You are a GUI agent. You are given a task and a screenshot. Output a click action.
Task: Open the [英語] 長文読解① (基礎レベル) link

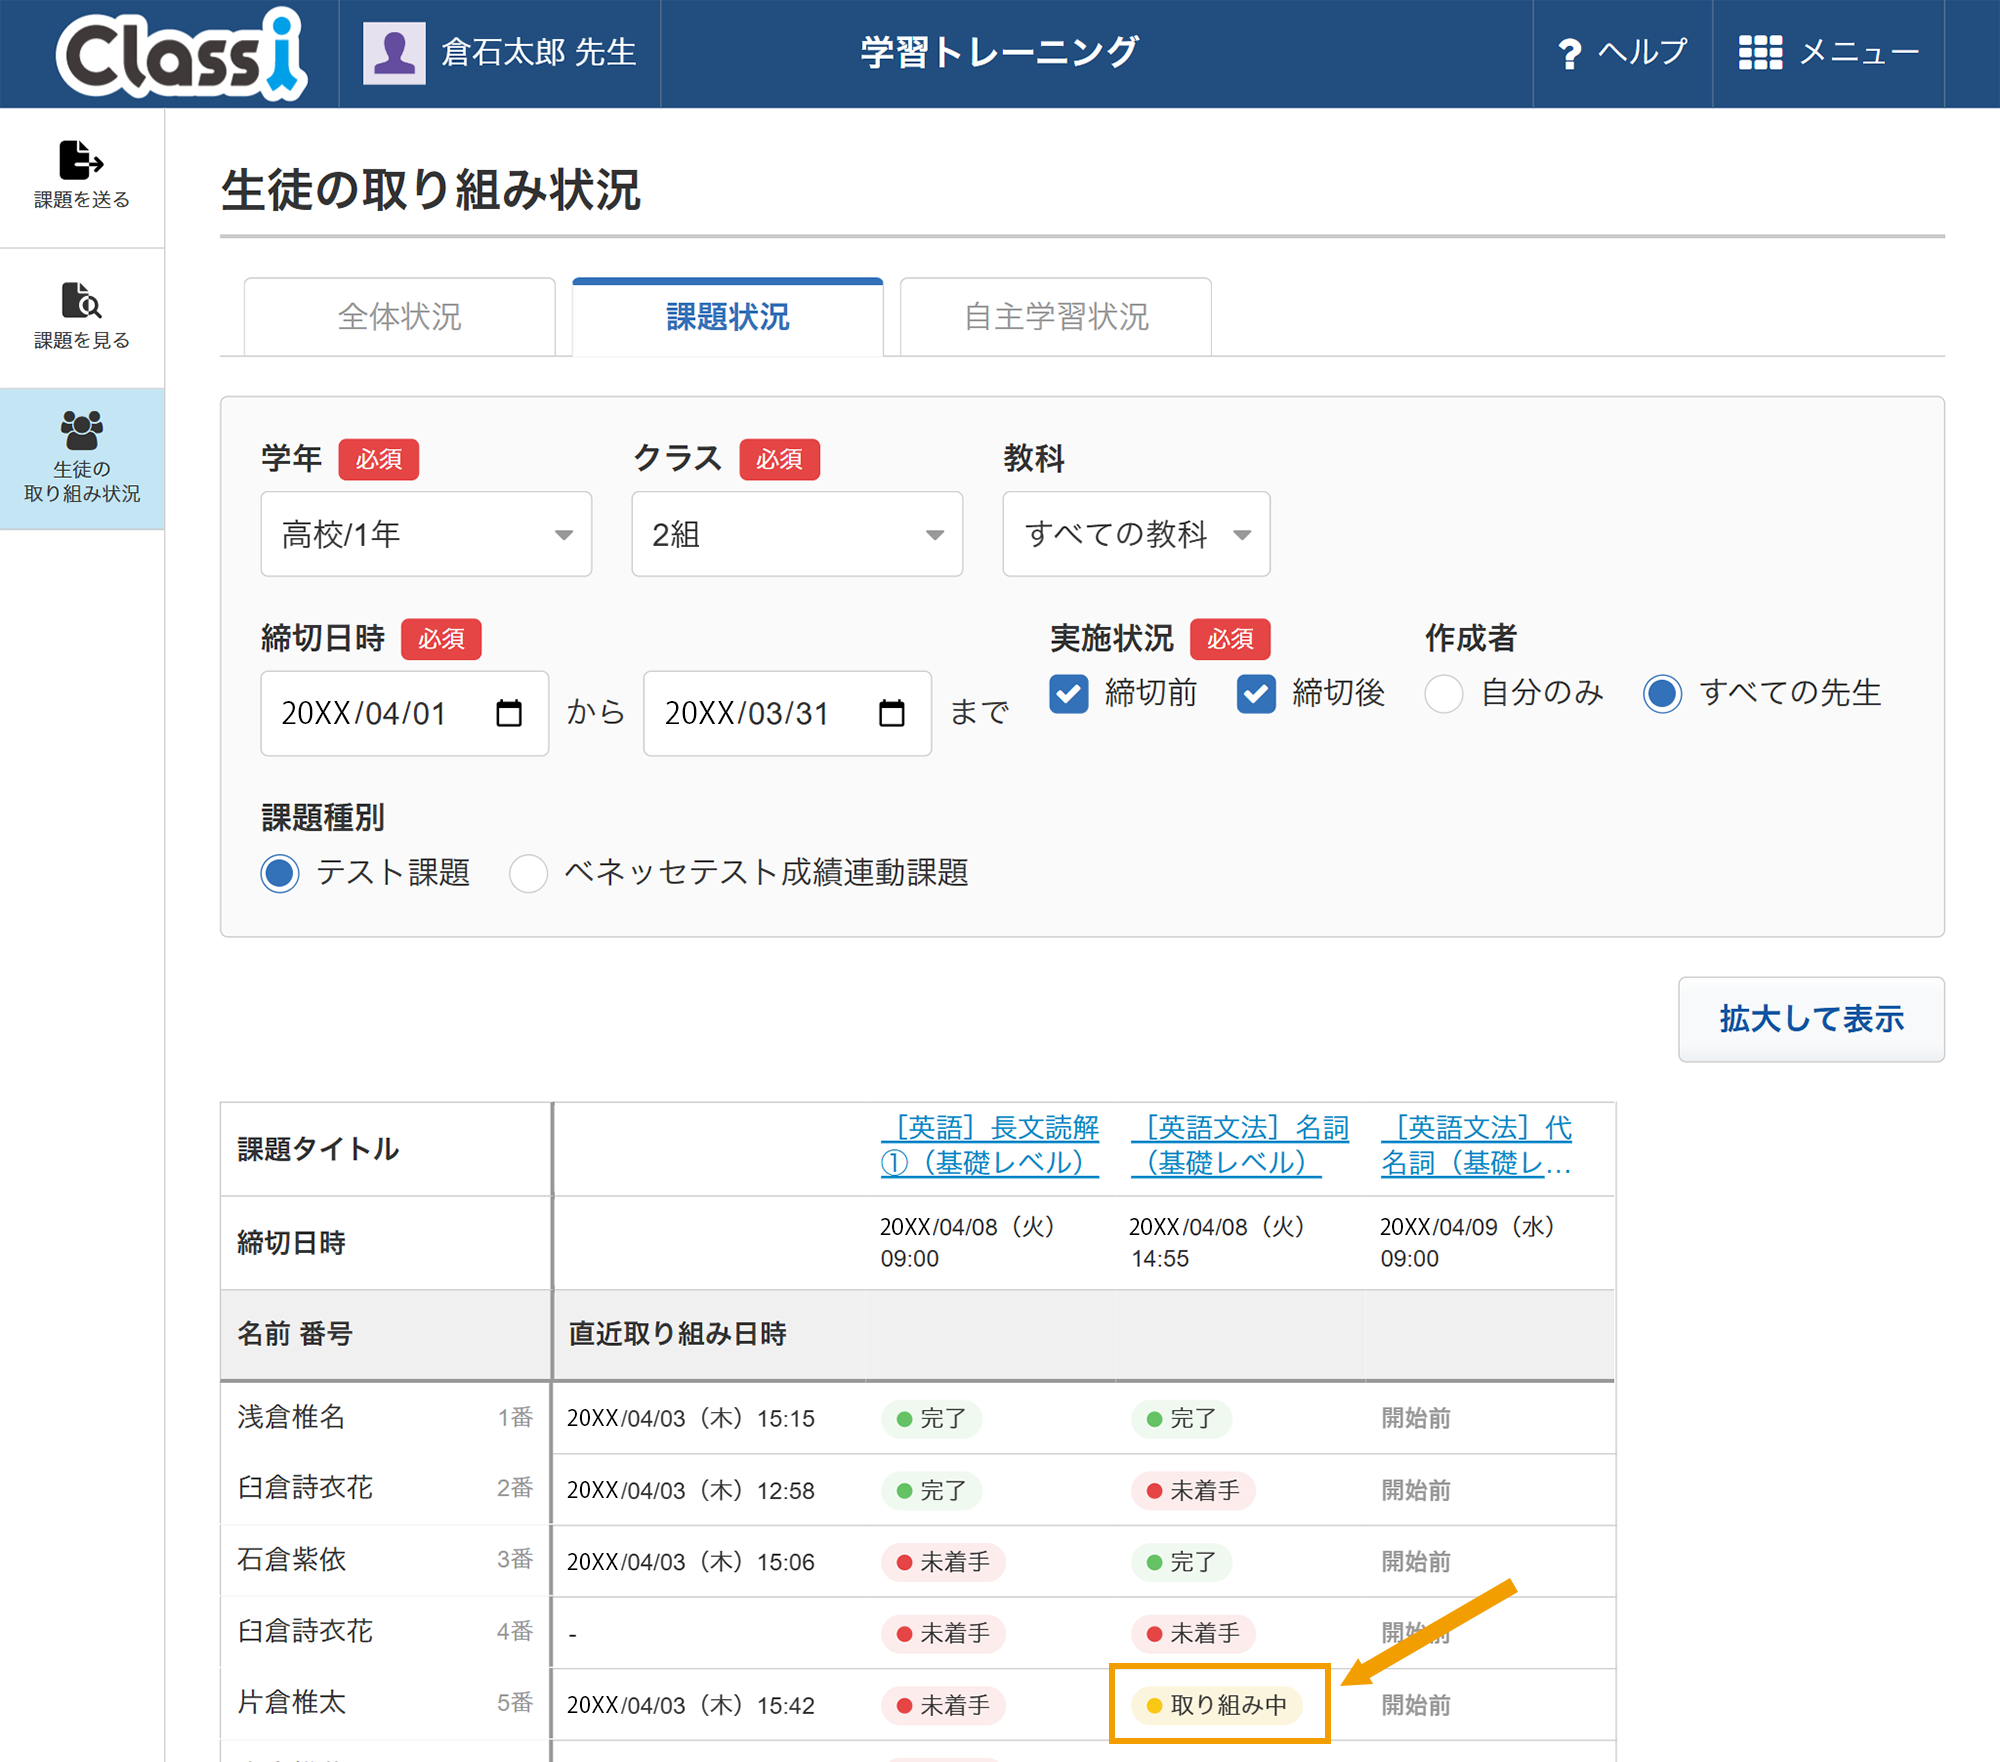click(990, 1145)
